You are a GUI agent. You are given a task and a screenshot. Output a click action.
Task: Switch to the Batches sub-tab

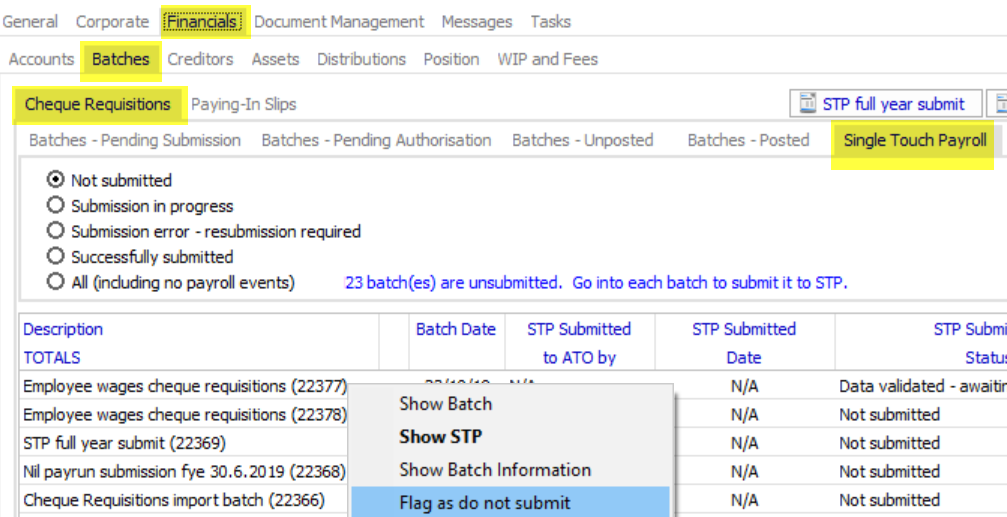(120, 59)
